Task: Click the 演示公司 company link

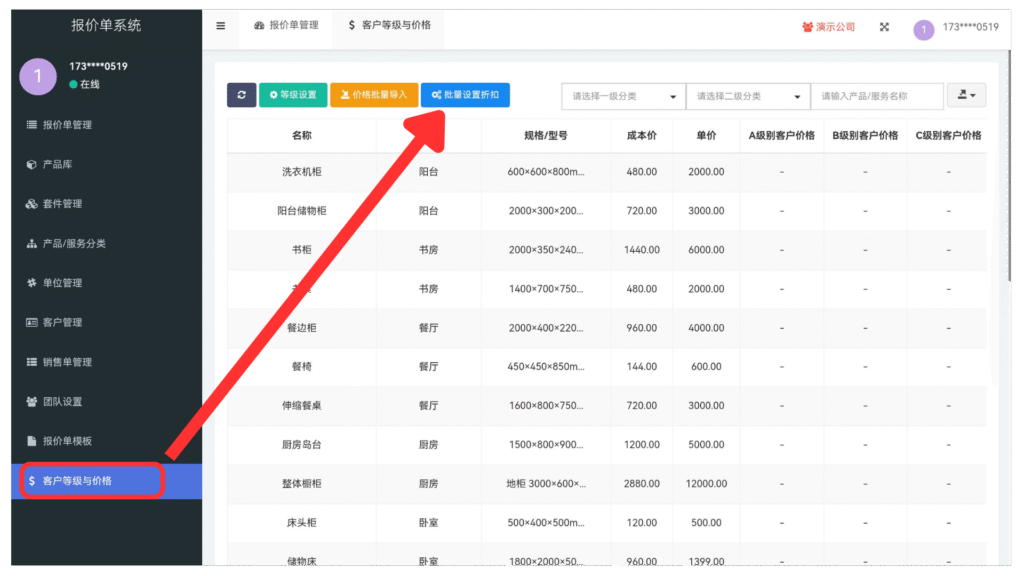Action: click(829, 27)
